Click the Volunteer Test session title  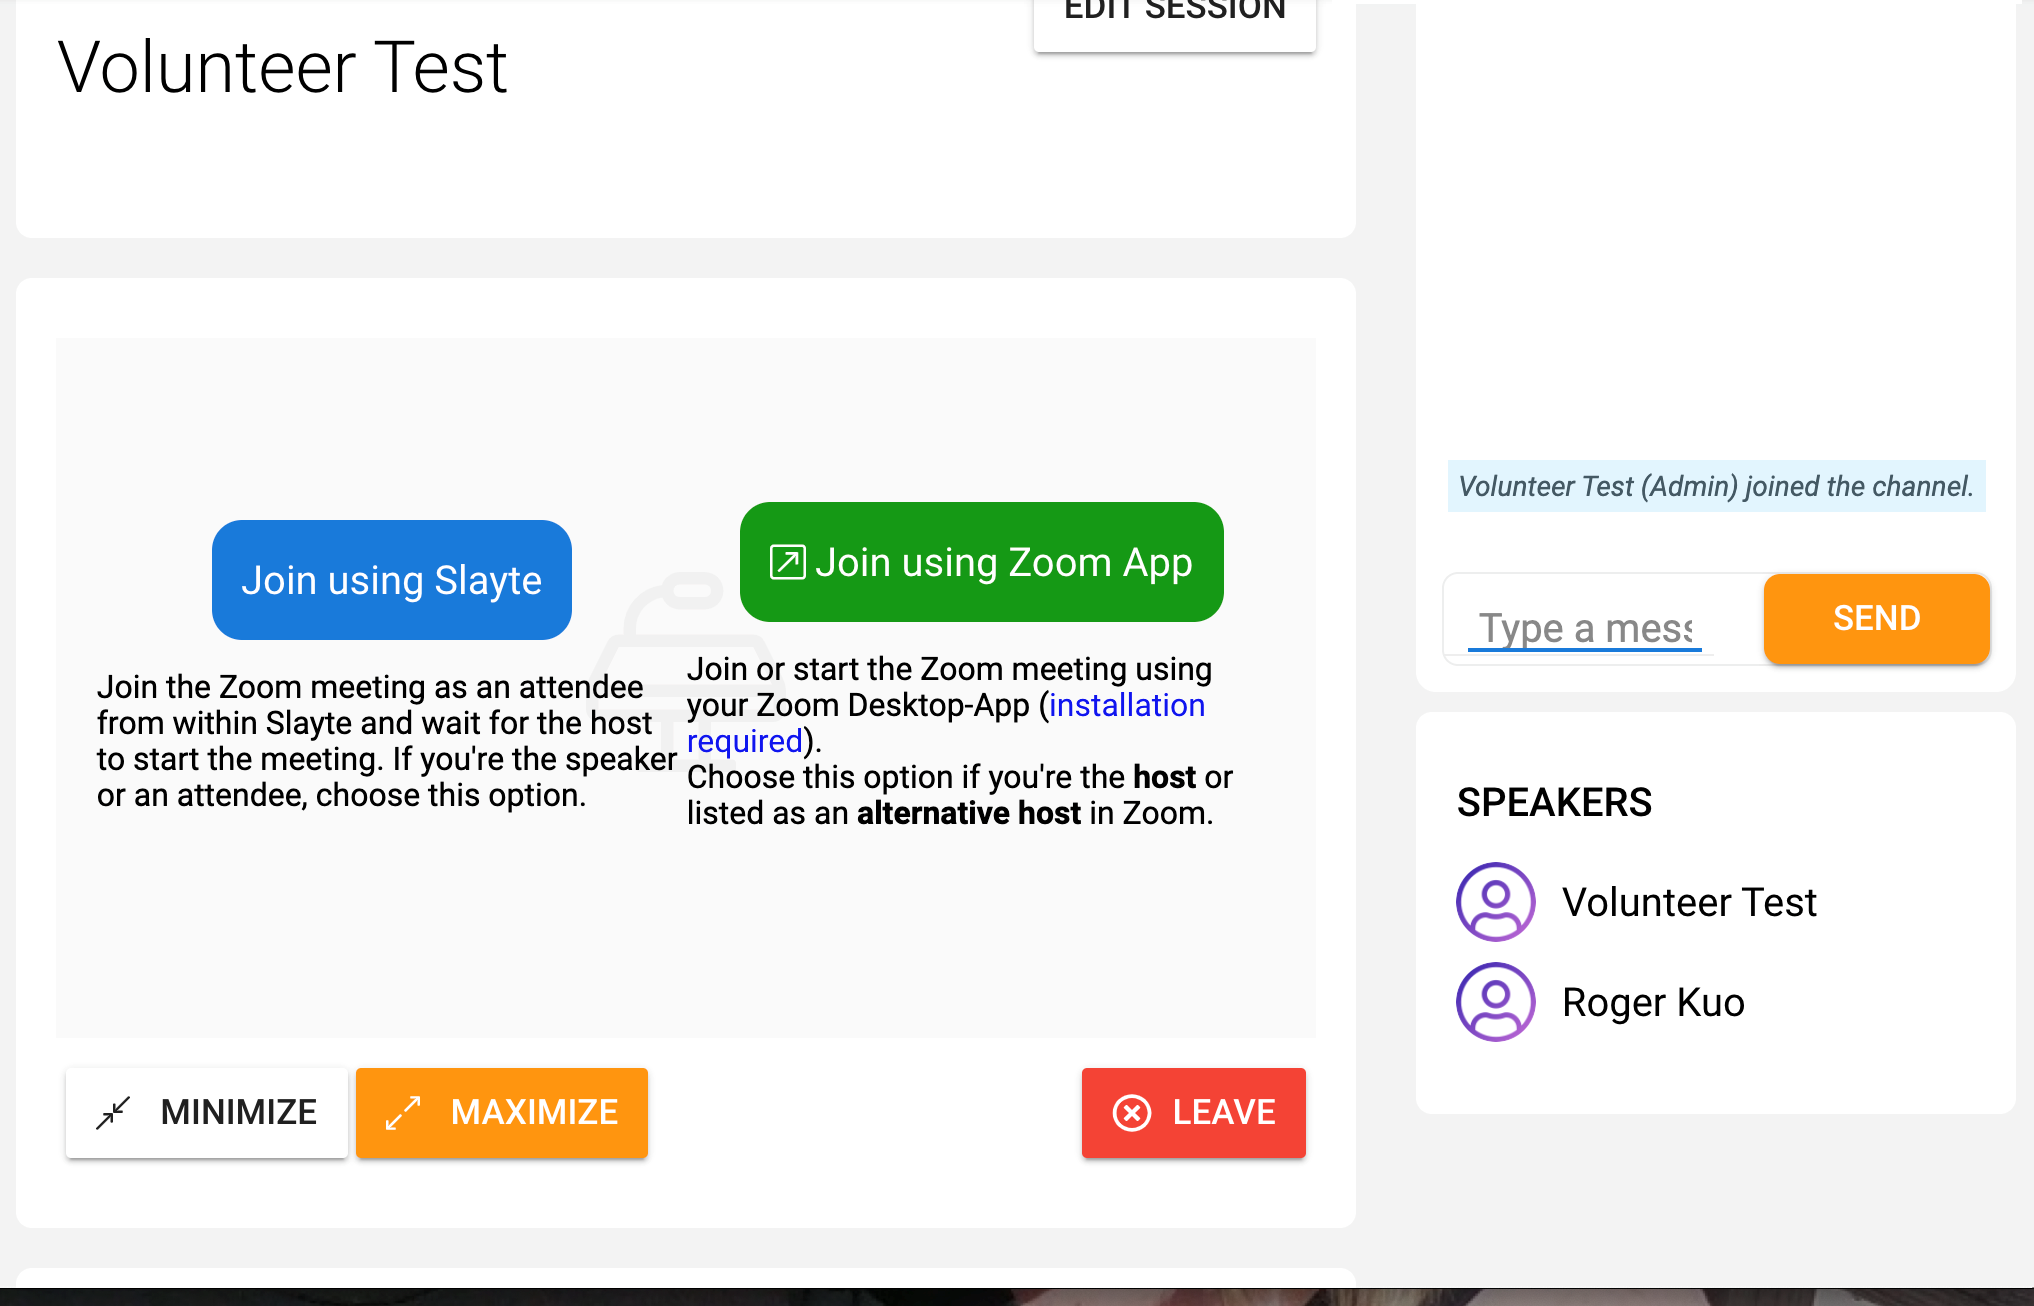tap(283, 67)
